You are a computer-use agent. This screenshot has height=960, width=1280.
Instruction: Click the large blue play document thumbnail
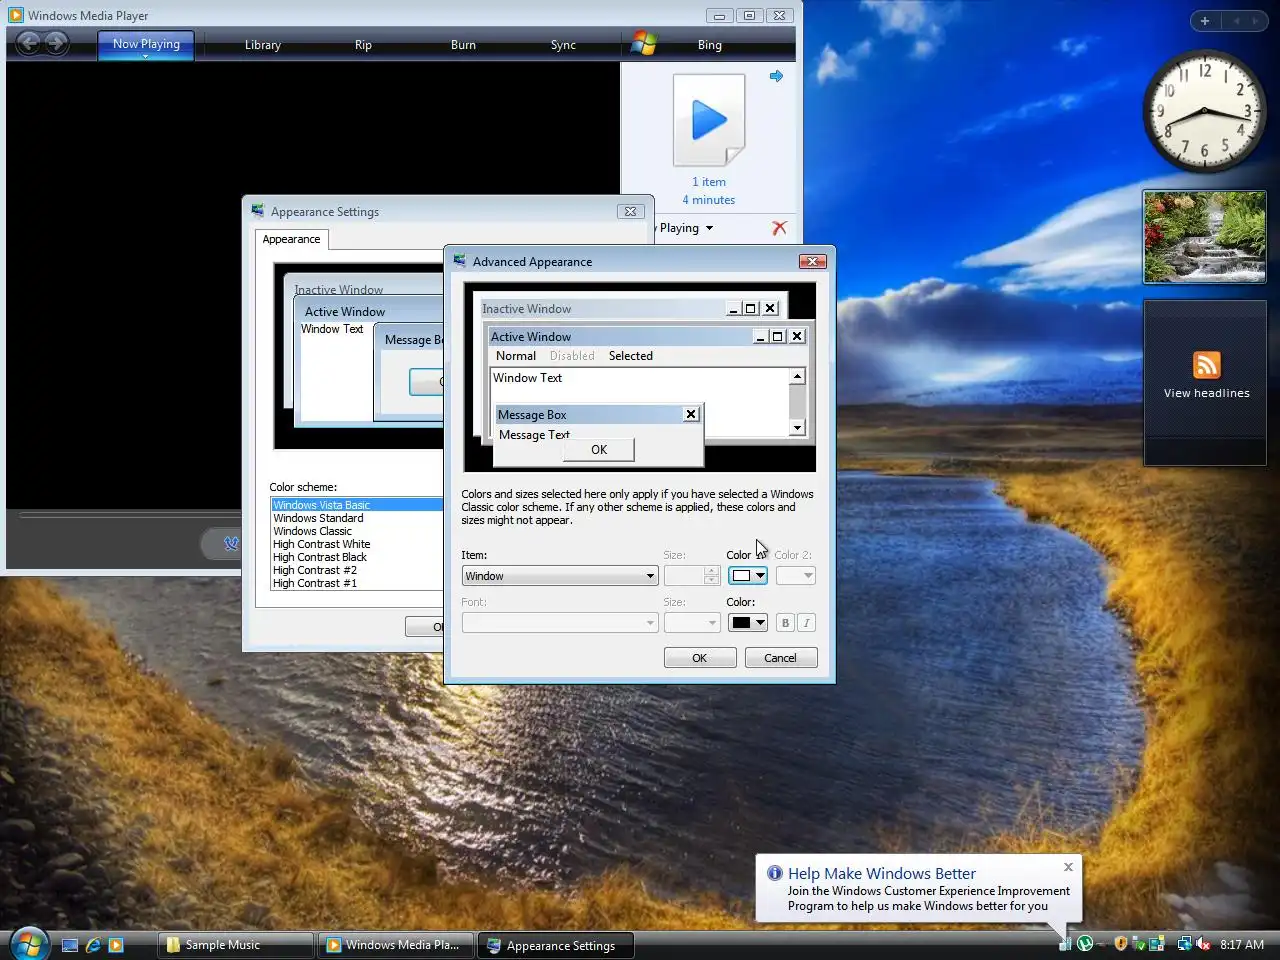point(709,120)
